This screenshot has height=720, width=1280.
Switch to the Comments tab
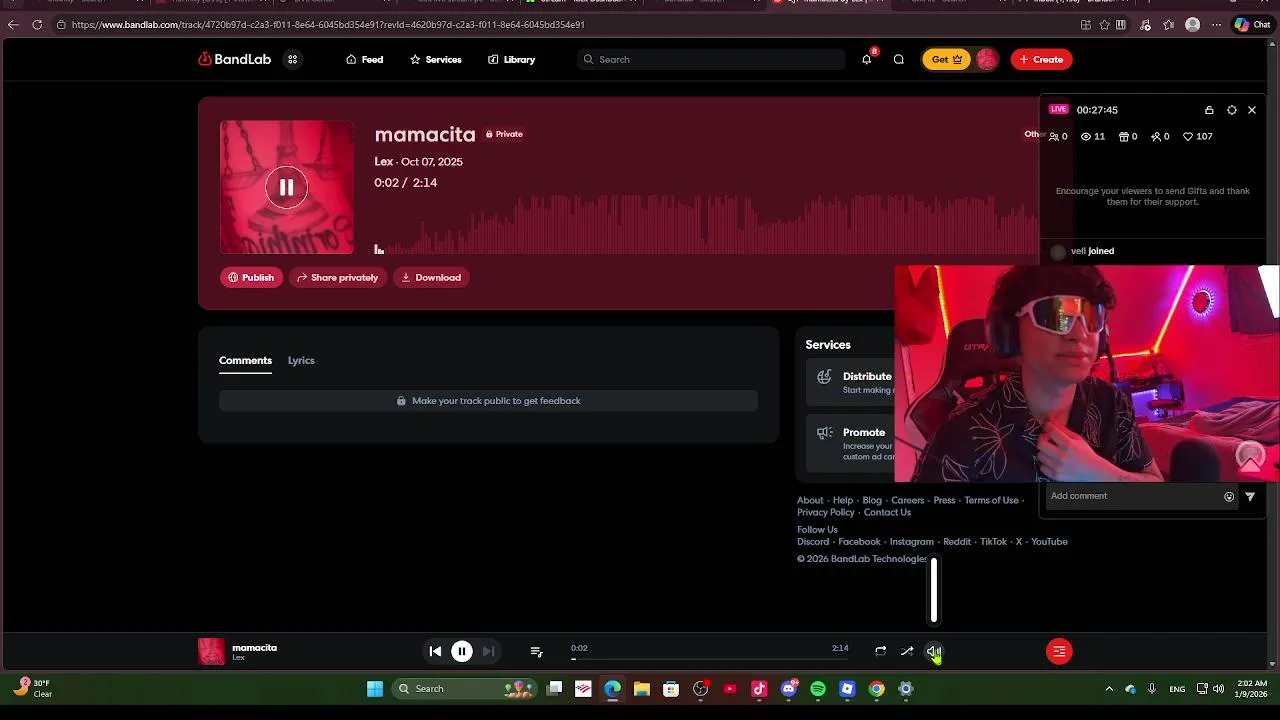click(245, 360)
